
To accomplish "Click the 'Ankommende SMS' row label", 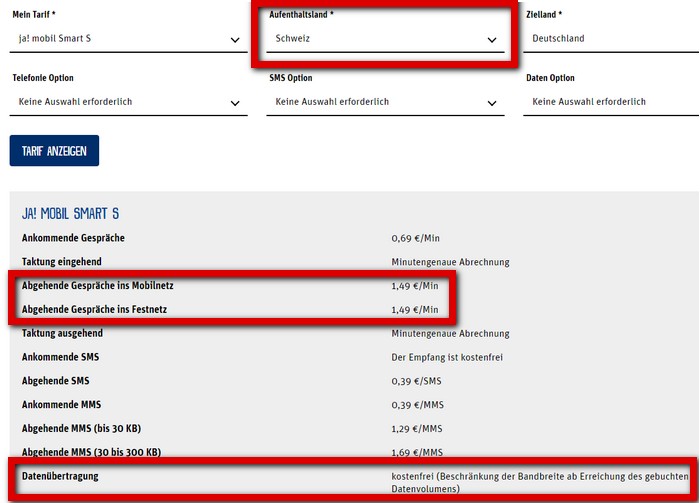I will click(x=60, y=357).
